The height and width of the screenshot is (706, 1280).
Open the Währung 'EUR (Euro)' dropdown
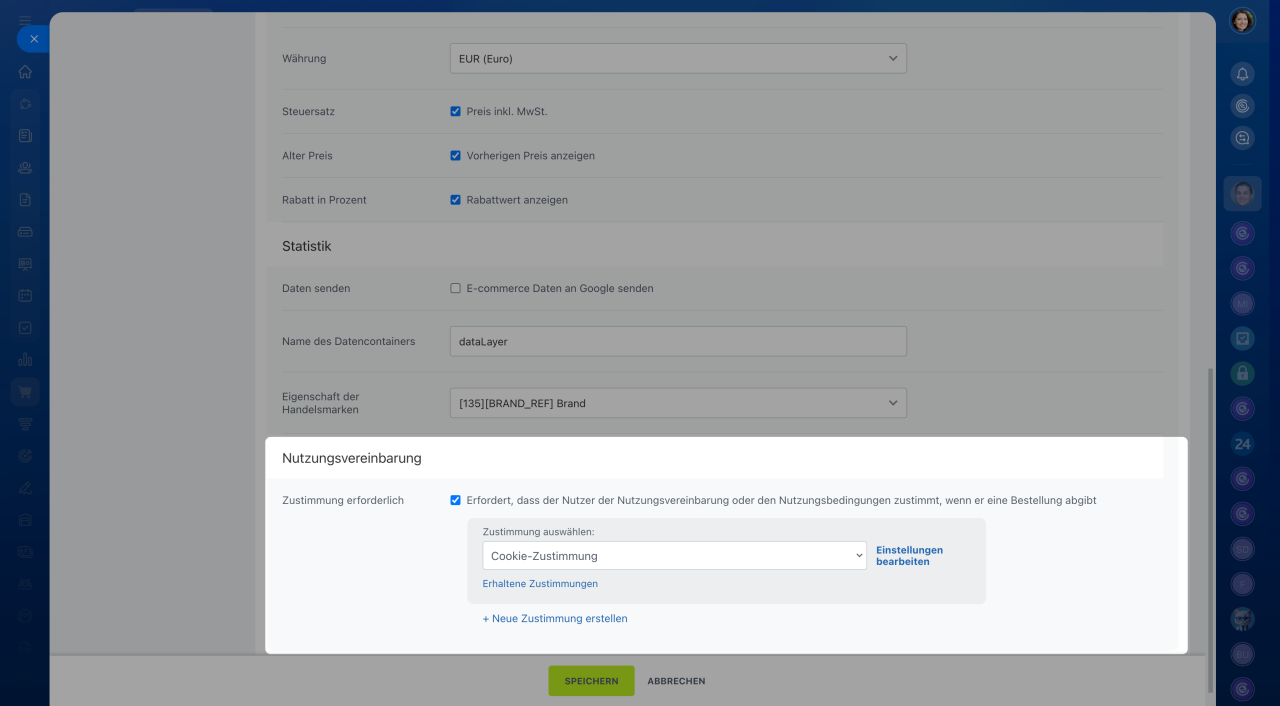click(678, 58)
